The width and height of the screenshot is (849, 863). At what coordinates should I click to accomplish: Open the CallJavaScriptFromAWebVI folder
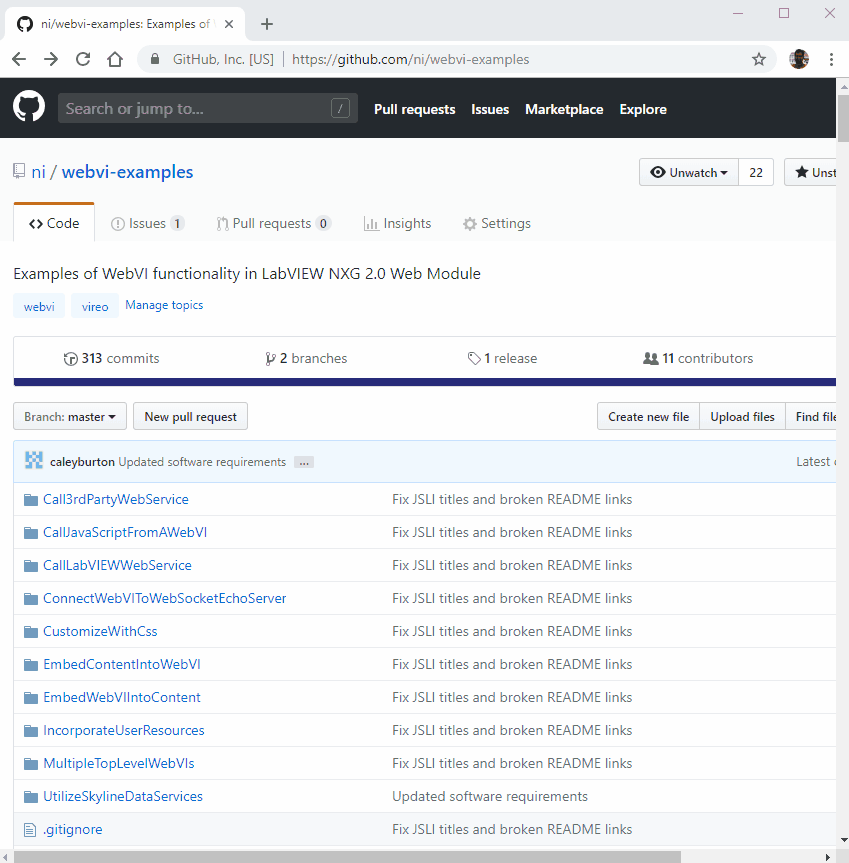(125, 532)
